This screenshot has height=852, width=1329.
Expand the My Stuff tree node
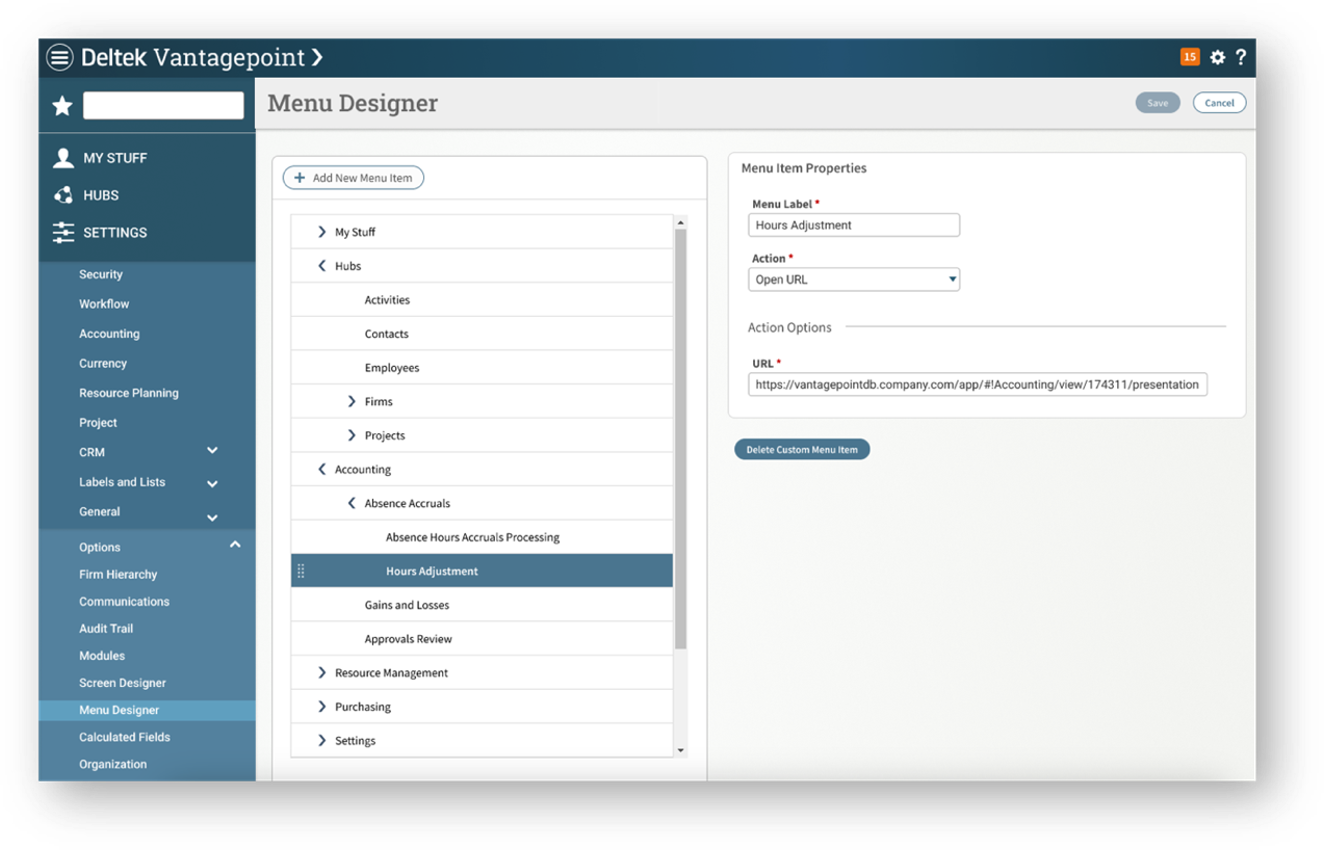coord(322,232)
